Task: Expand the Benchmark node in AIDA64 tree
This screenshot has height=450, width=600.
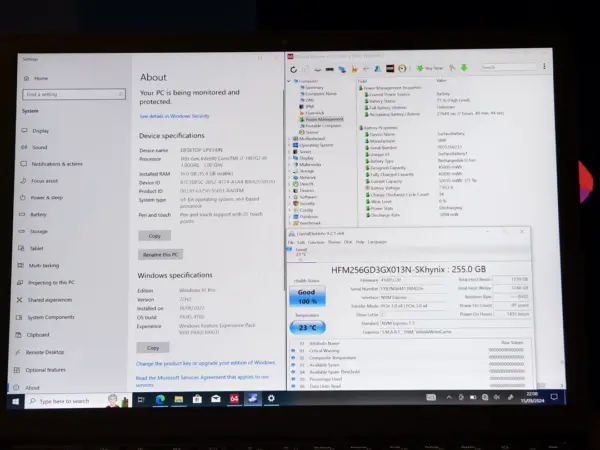Action: [289, 223]
